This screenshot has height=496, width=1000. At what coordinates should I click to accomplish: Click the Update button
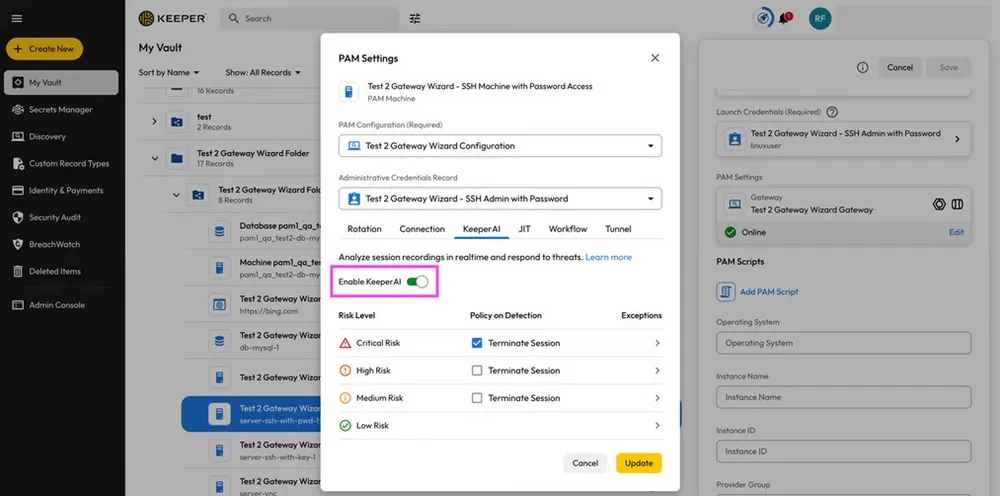click(639, 463)
